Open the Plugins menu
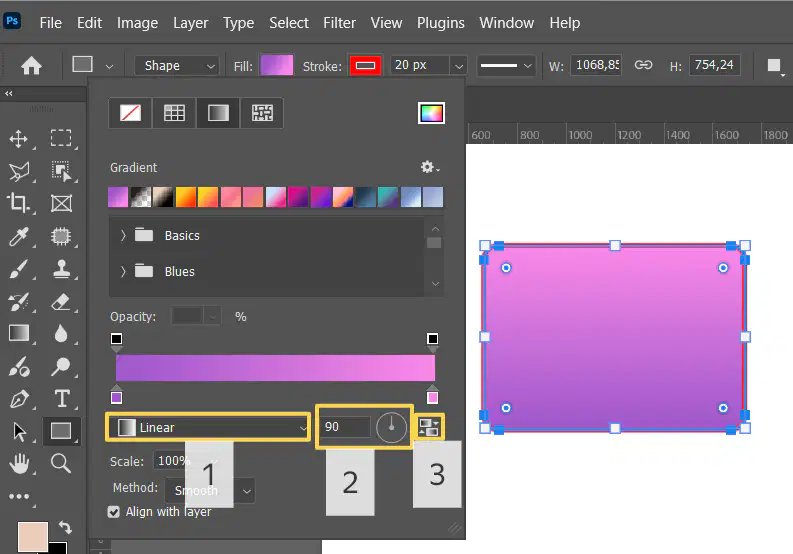Screen dimensions: 793x554 click(x=440, y=23)
